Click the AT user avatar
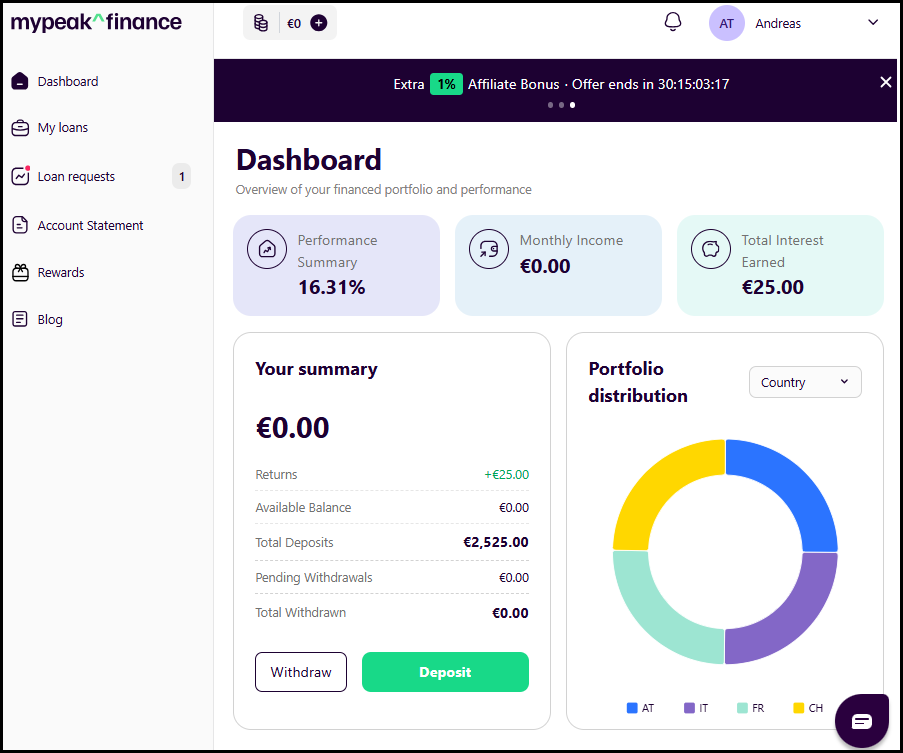This screenshot has width=903, height=753. point(726,23)
